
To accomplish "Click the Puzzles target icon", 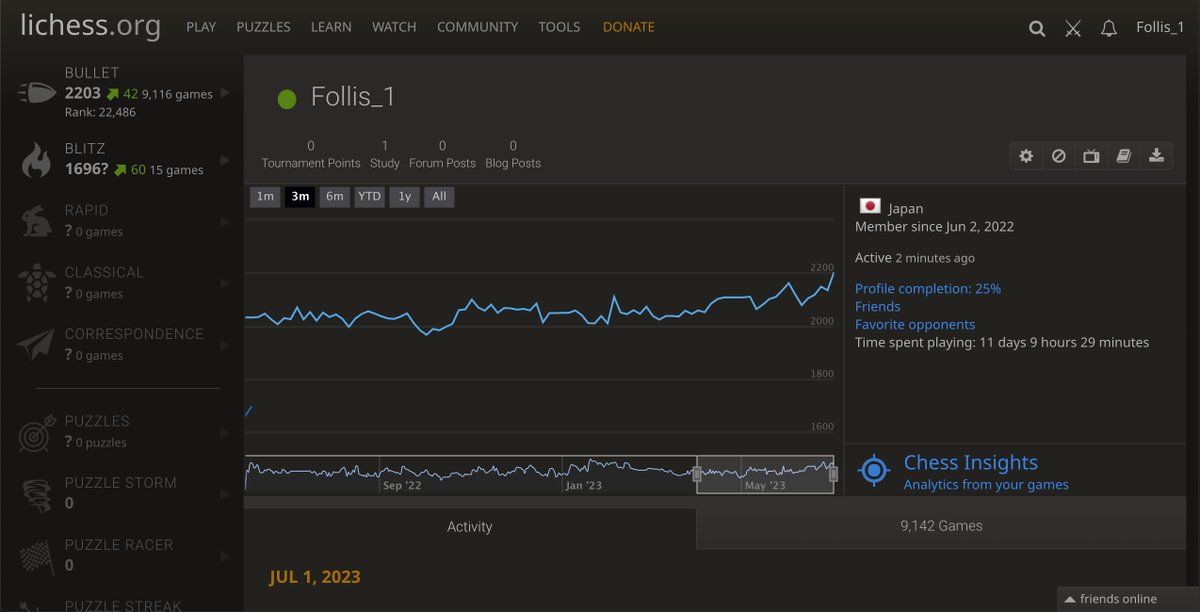I will pyautogui.click(x=35, y=432).
